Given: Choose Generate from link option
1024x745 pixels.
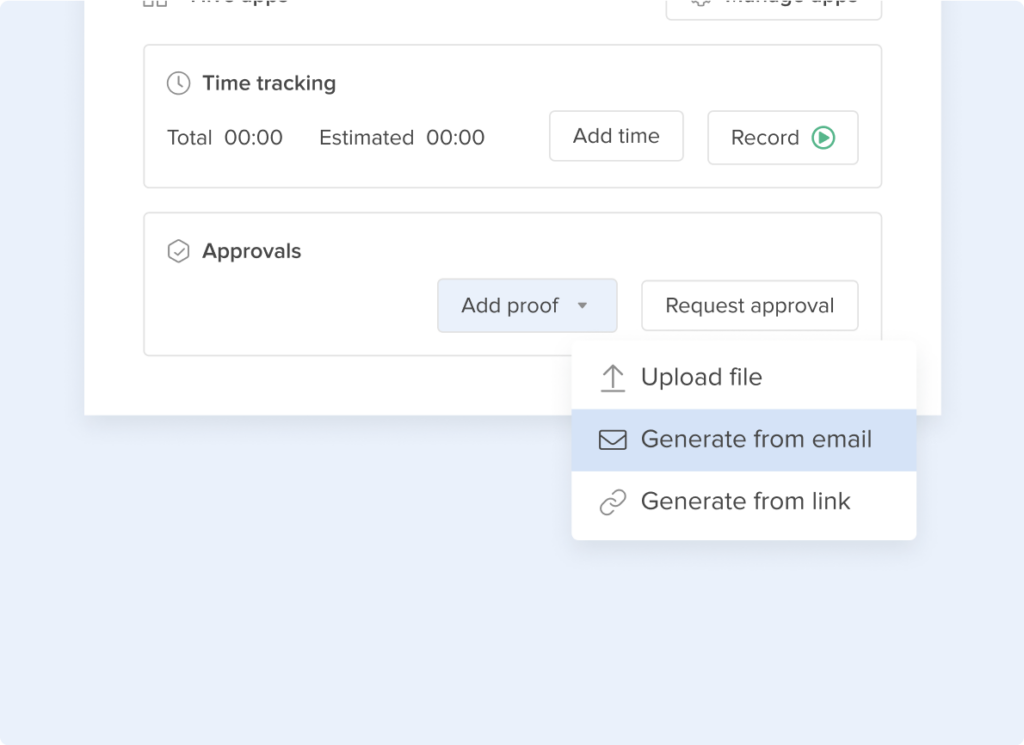Looking at the screenshot, I should 744,502.
